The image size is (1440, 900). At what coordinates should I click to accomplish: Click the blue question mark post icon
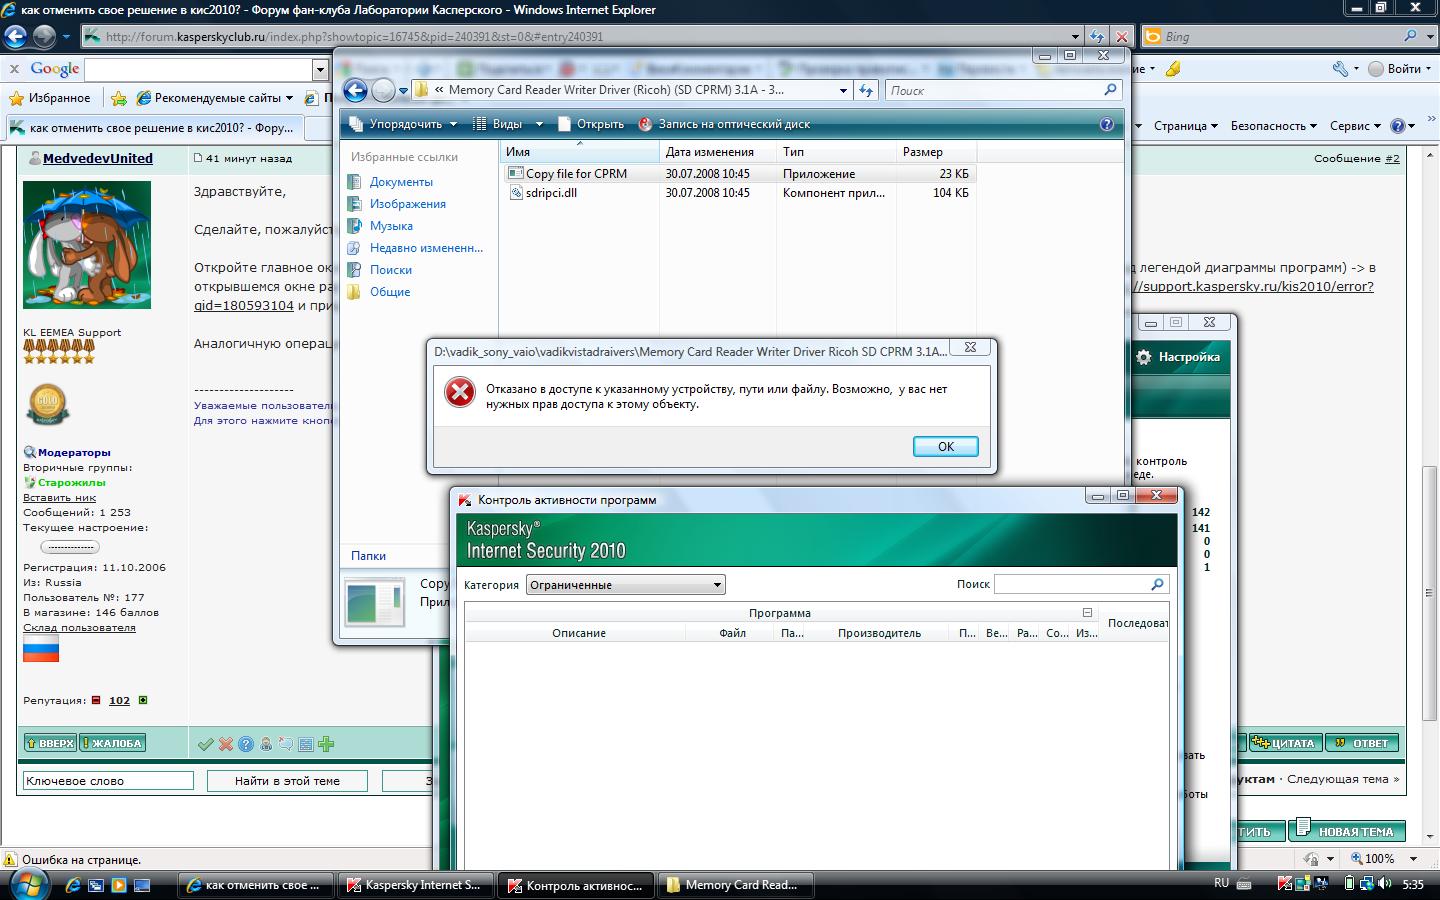point(246,744)
